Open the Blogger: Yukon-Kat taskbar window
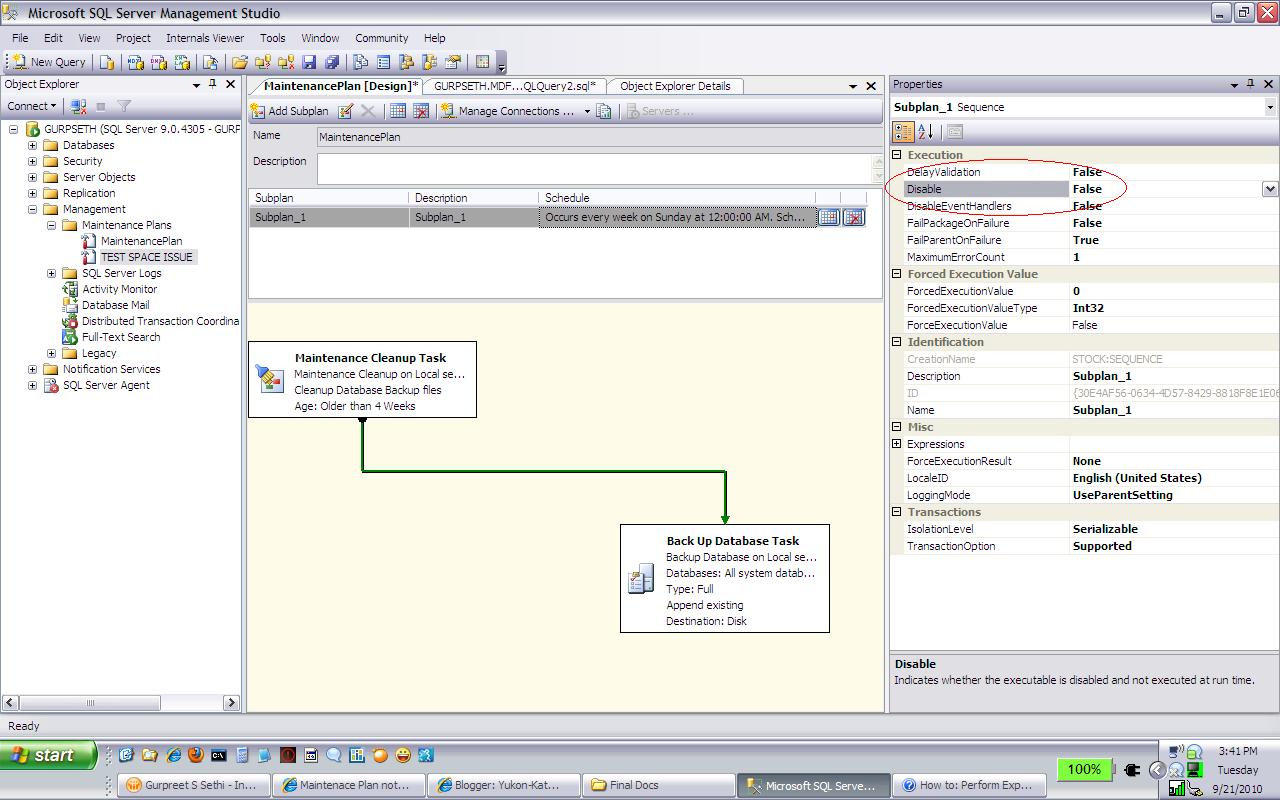1280x800 pixels. click(503, 785)
